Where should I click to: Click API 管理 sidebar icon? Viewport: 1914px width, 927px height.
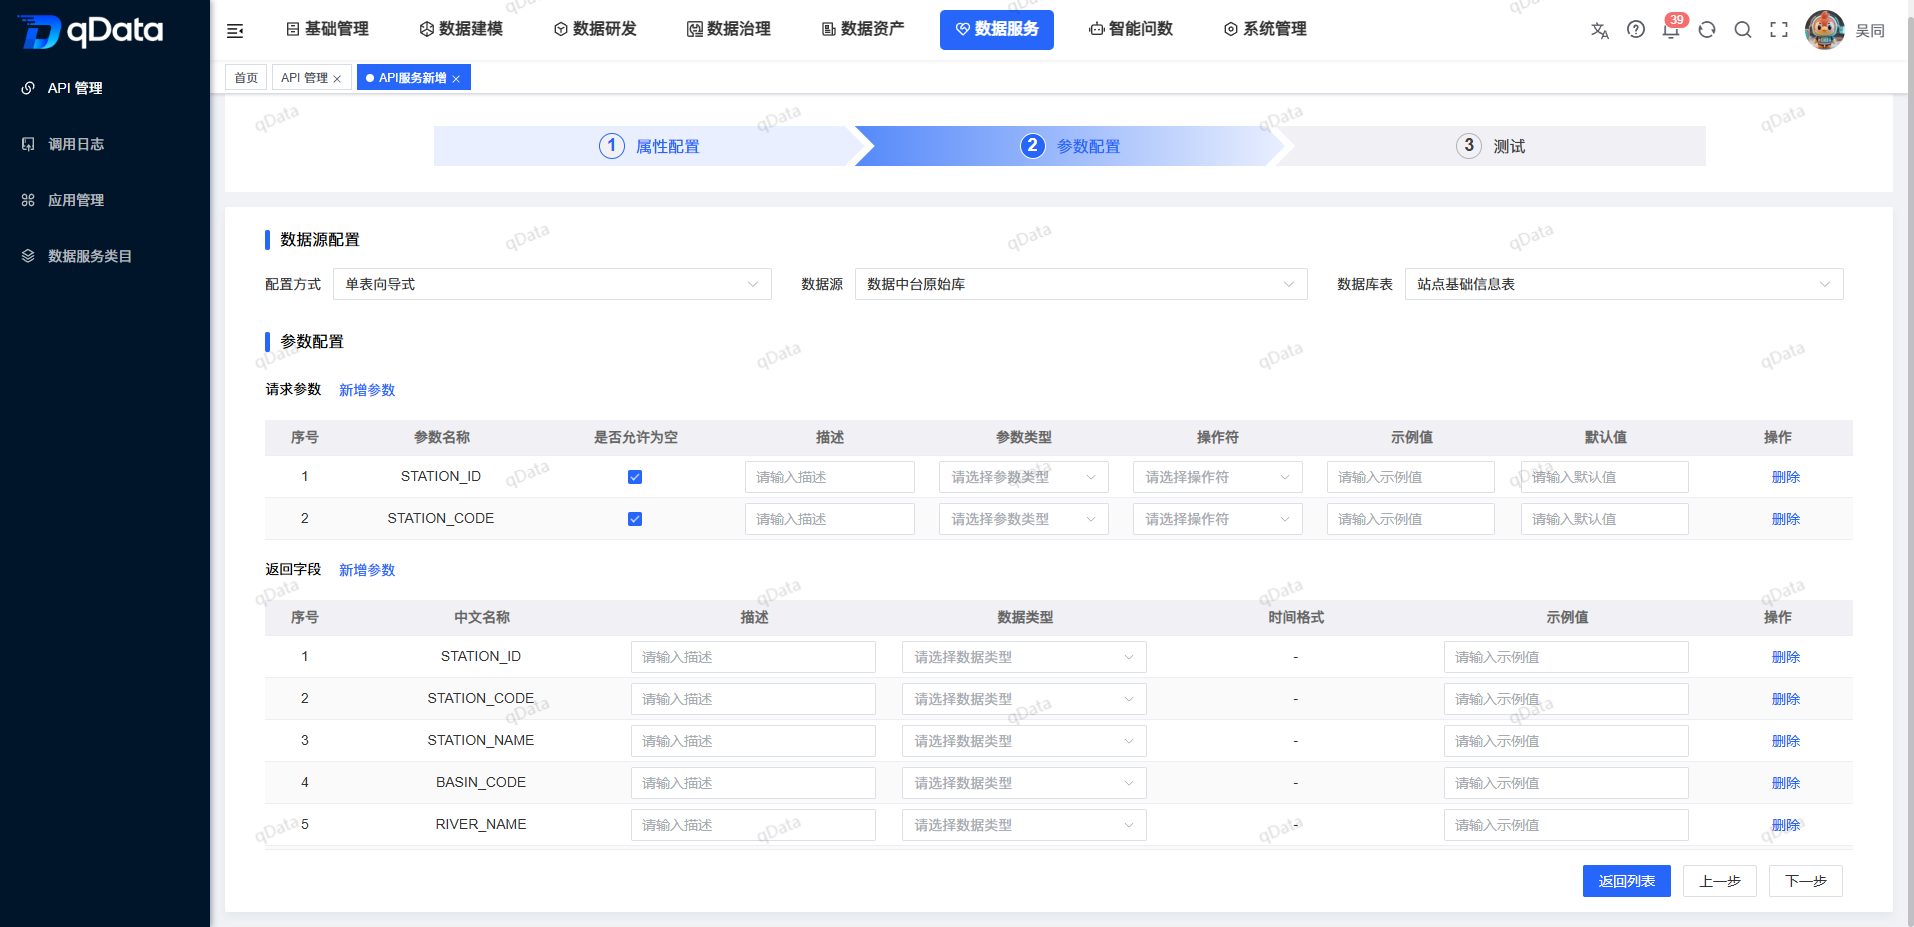click(x=28, y=88)
